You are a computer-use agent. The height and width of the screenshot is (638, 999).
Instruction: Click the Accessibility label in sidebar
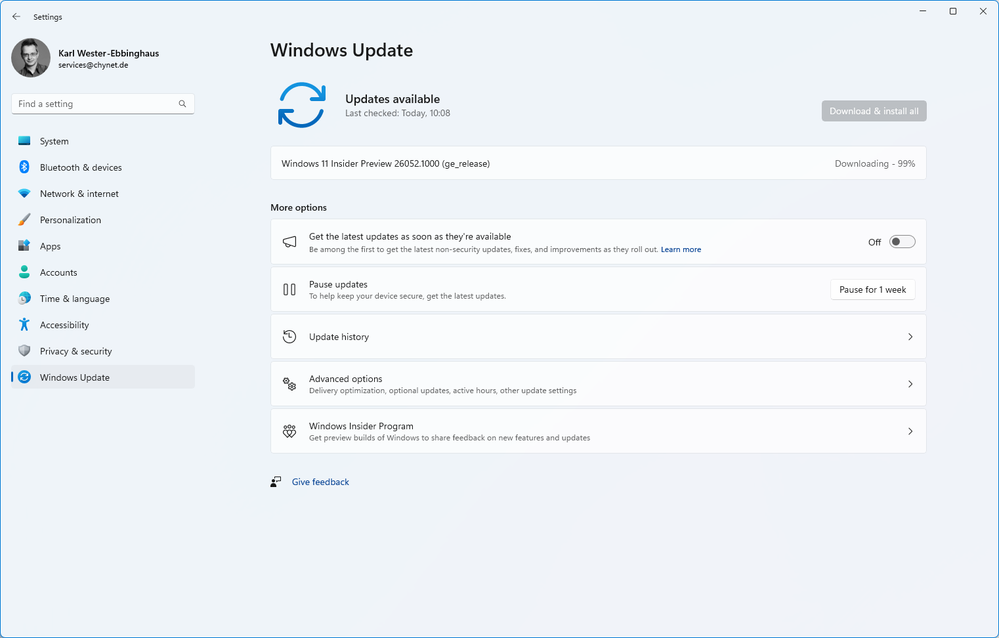64,324
